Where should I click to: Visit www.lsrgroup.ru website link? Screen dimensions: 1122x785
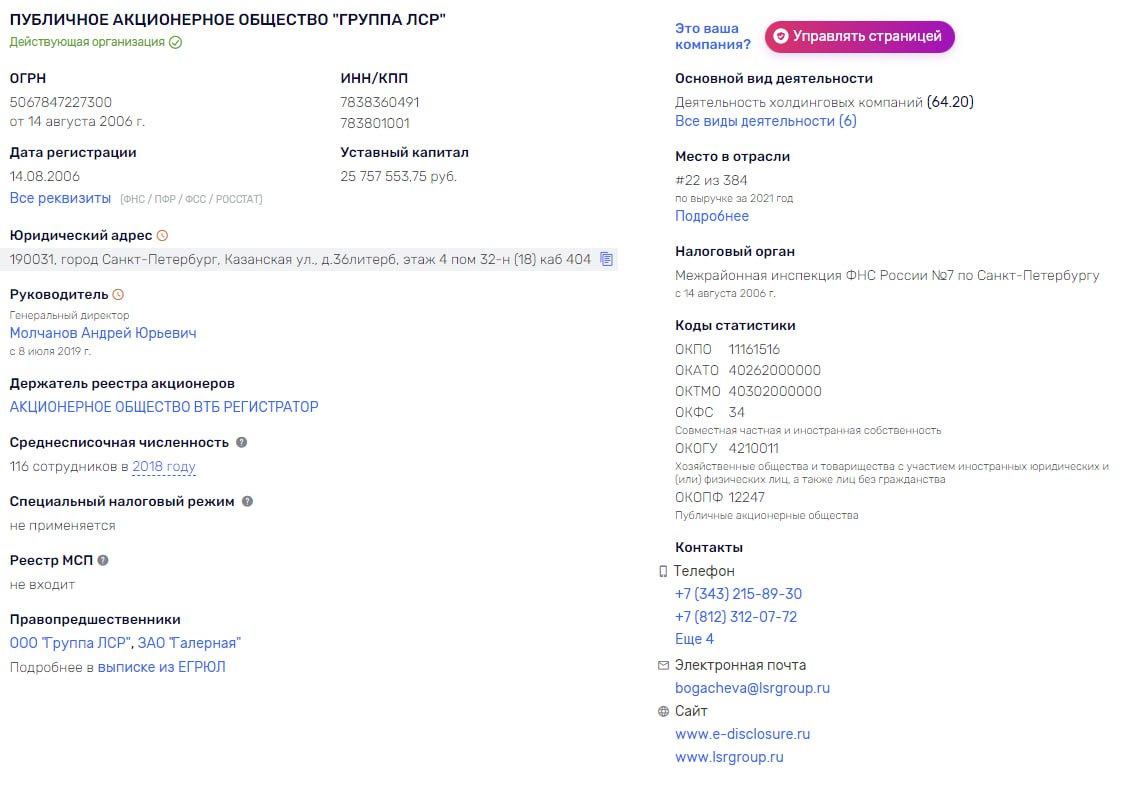(729, 757)
